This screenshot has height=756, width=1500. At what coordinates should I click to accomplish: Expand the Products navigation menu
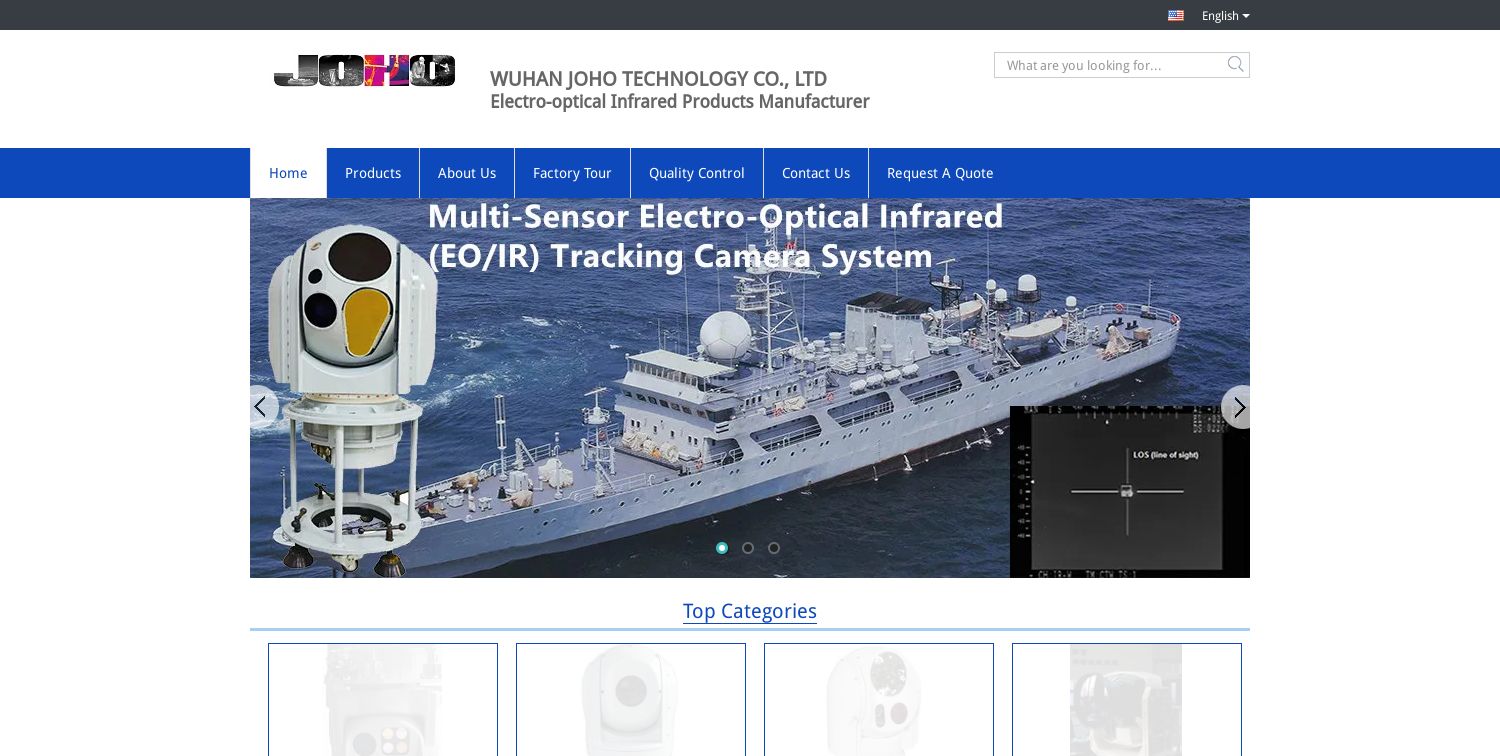point(373,173)
